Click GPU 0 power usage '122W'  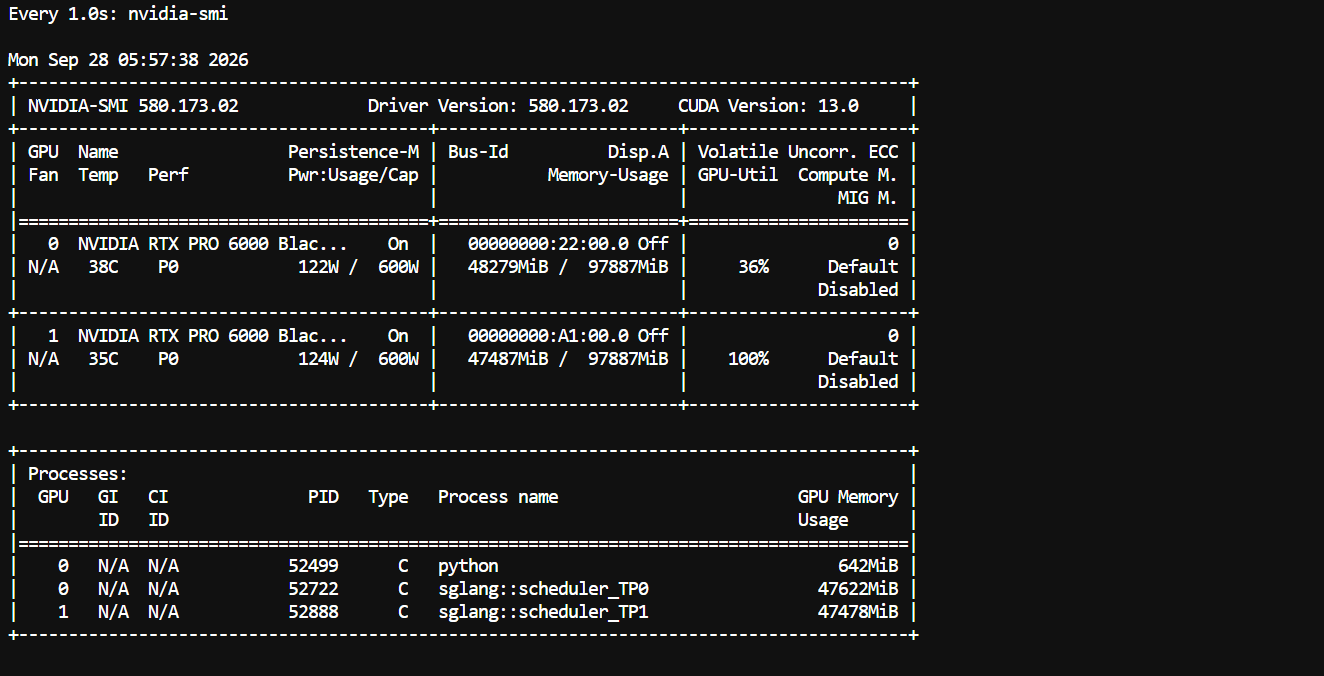coord(318,267)
